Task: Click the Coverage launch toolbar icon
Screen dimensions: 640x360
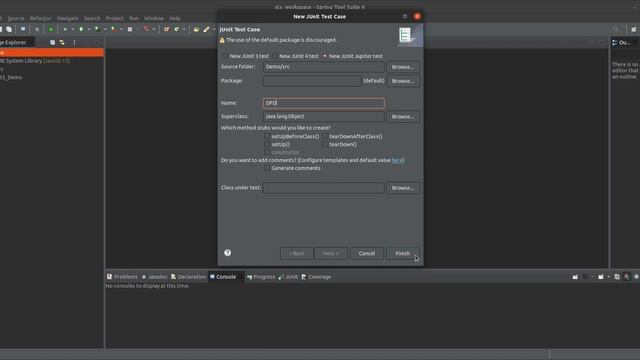Action: pos(98,29)
